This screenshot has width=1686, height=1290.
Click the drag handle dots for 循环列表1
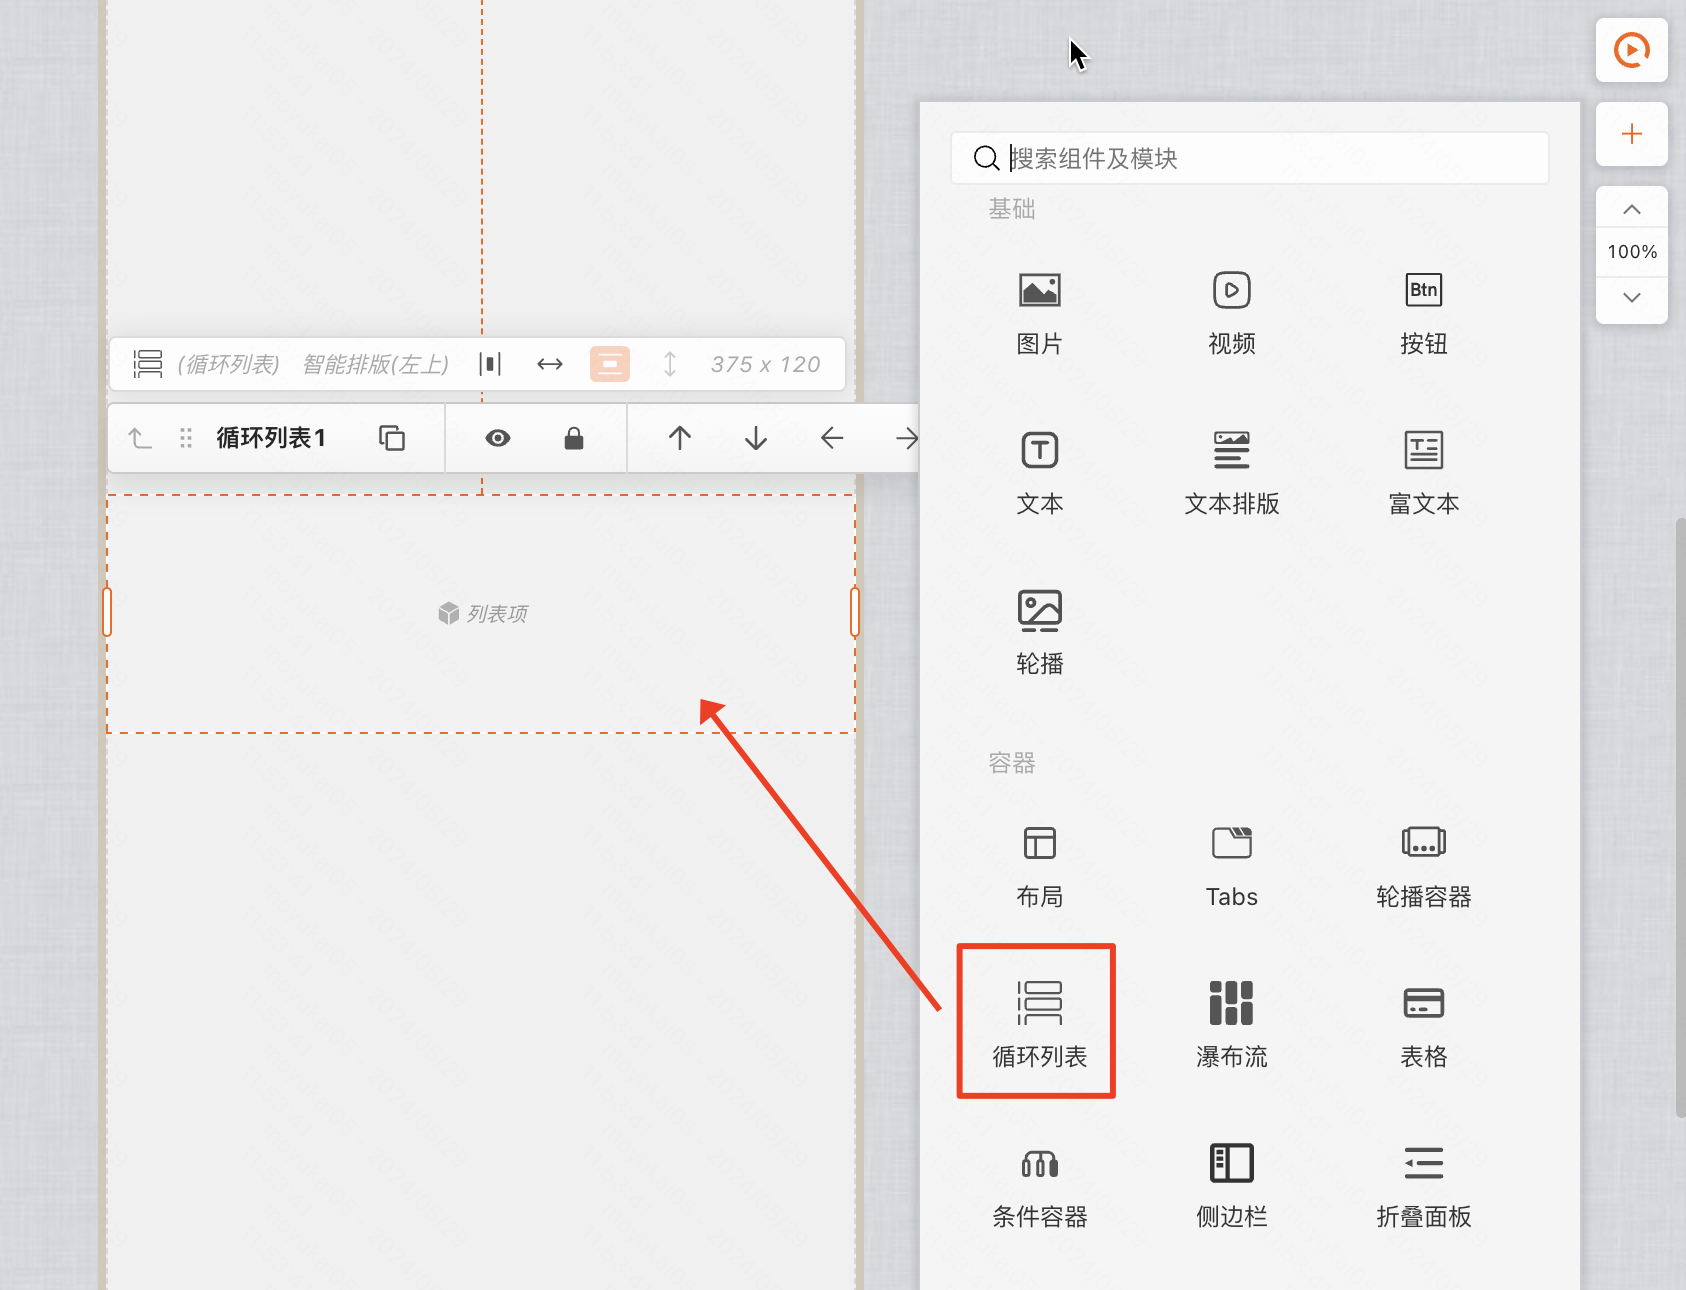click(185, 438)
